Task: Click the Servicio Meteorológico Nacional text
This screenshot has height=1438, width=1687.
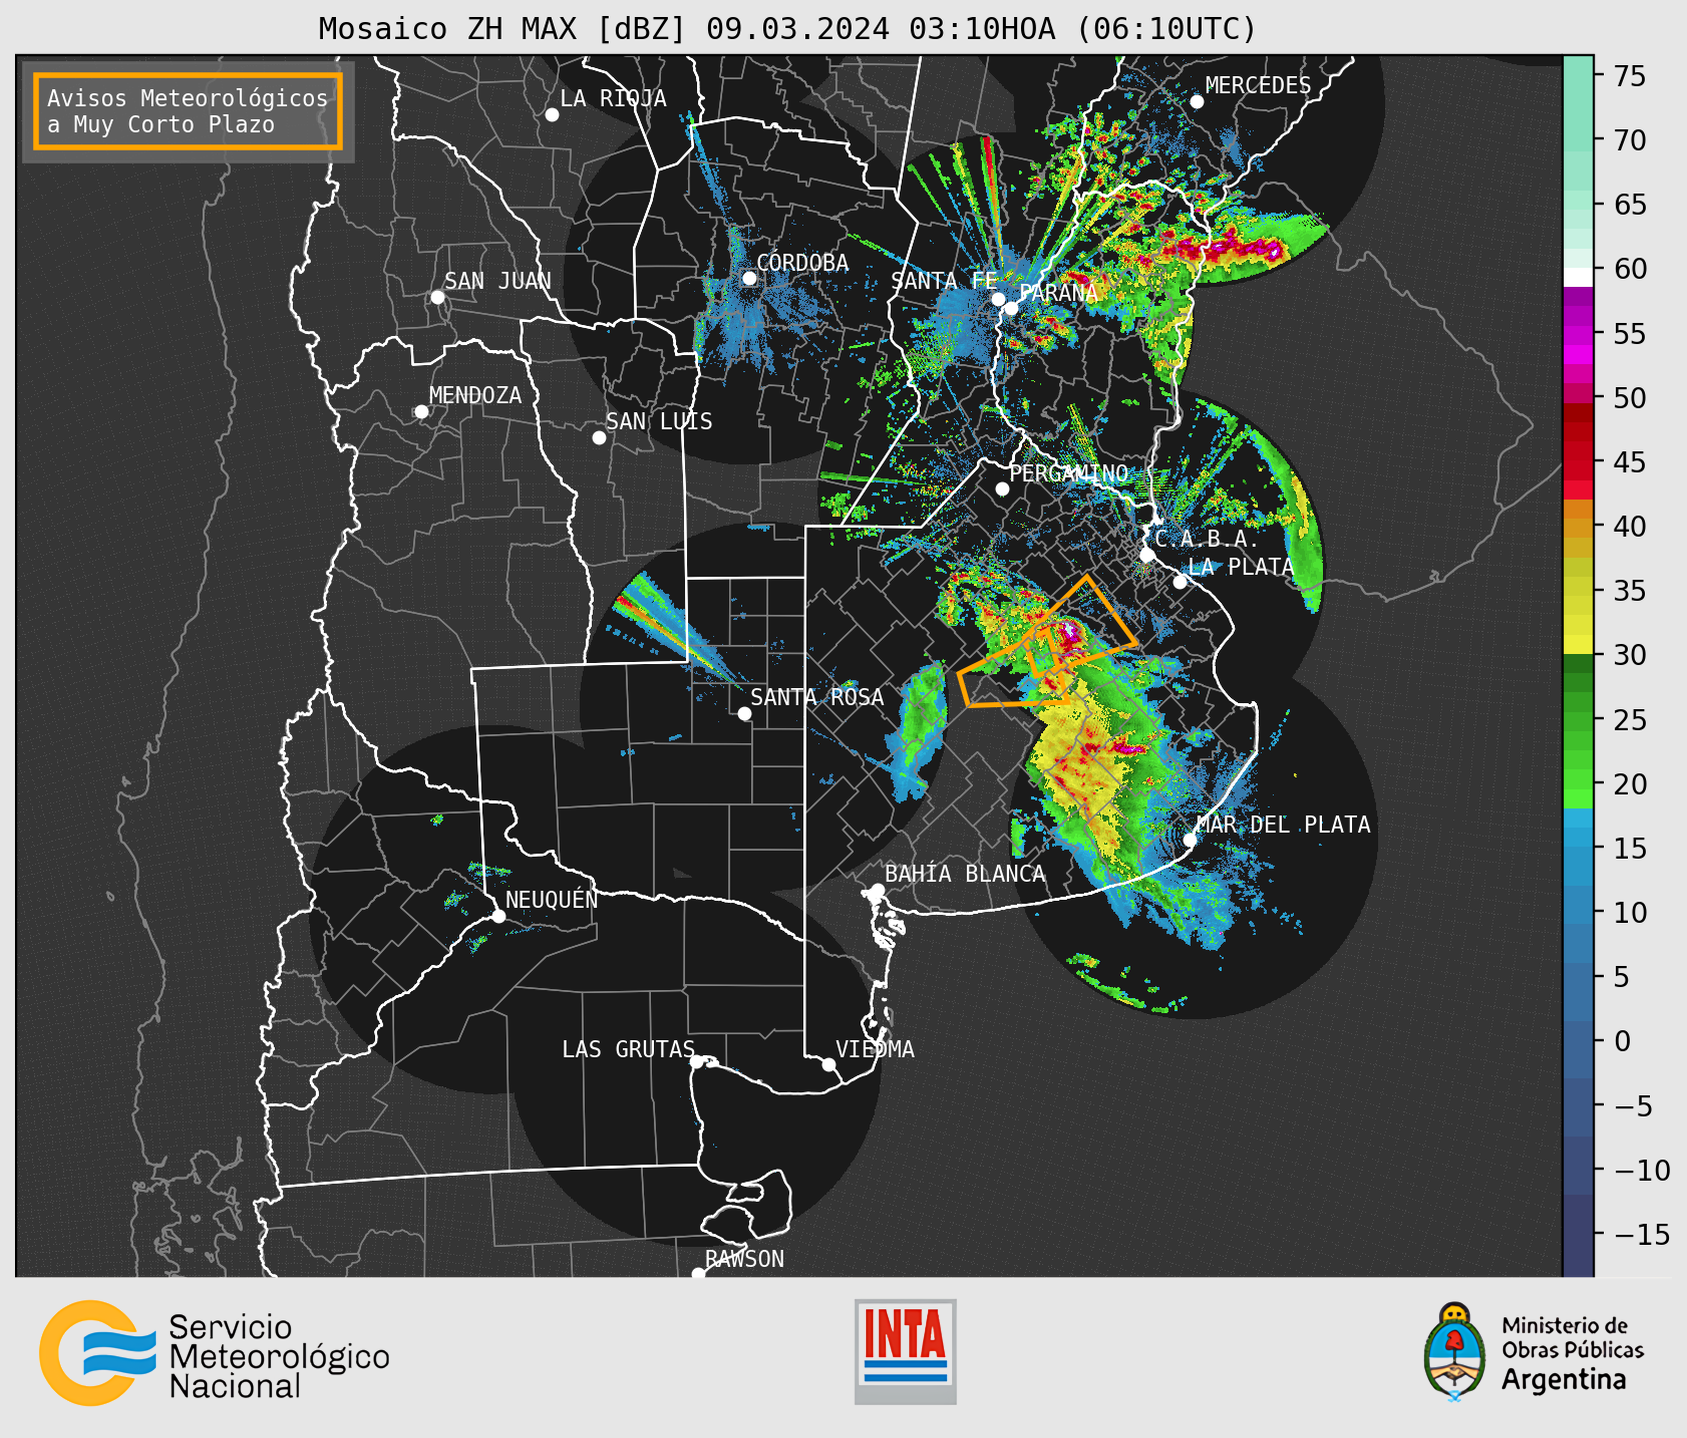Action: tap(279, 1357)
